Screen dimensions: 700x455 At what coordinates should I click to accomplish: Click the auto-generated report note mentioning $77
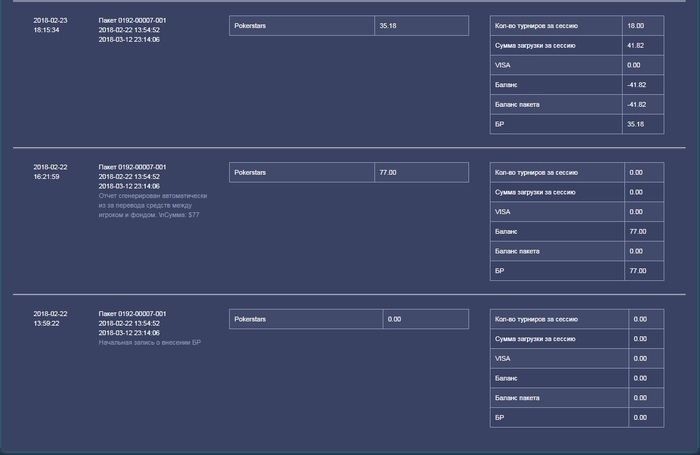tap(153, 205)
